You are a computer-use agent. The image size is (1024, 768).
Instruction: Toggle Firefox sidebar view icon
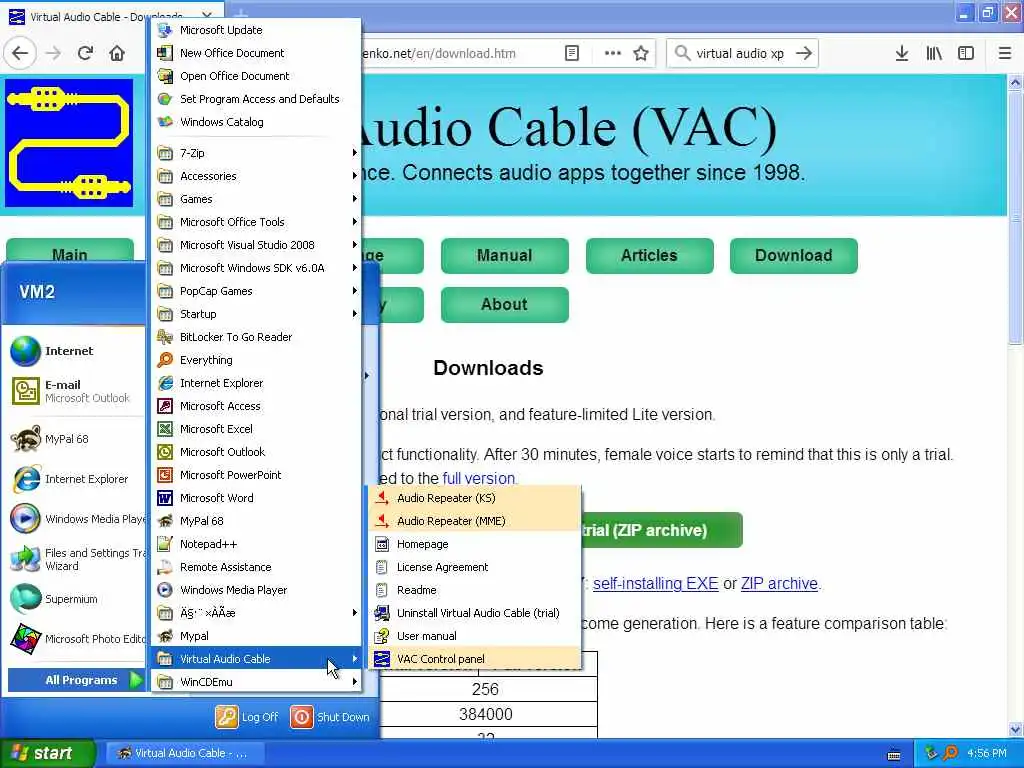966,53
